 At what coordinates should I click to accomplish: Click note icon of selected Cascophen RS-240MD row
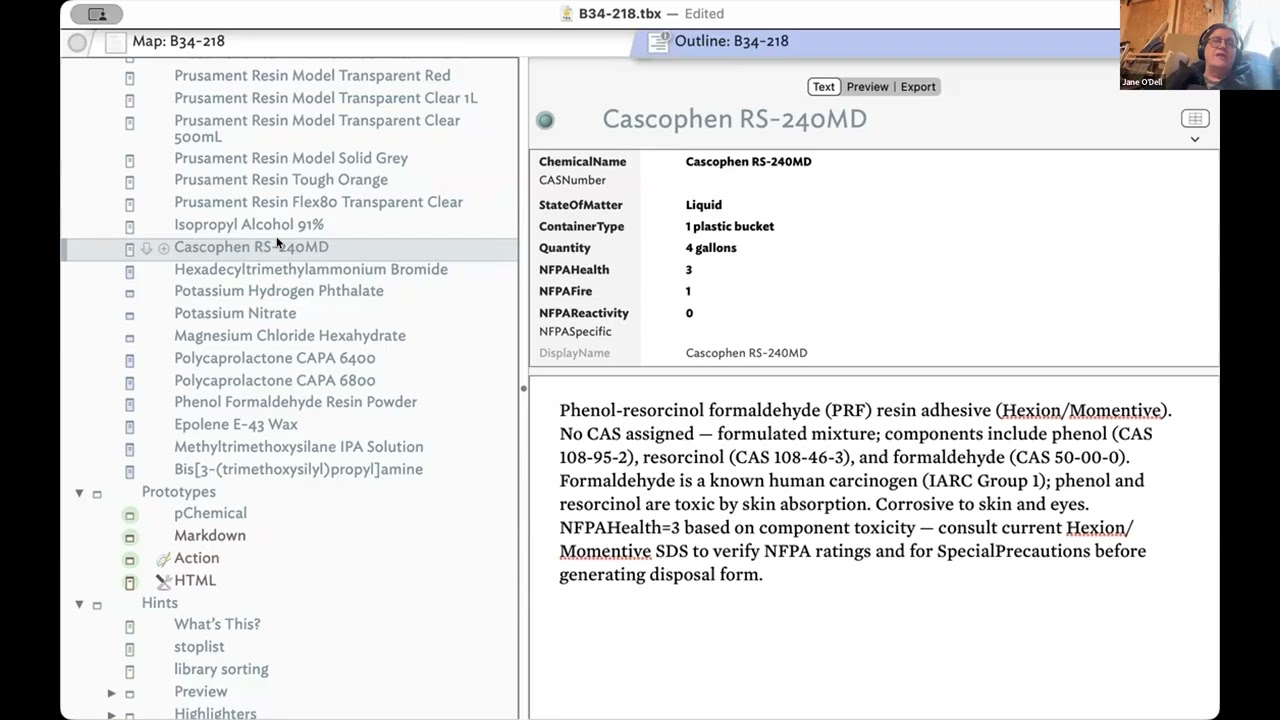click(x=129, y=248)
